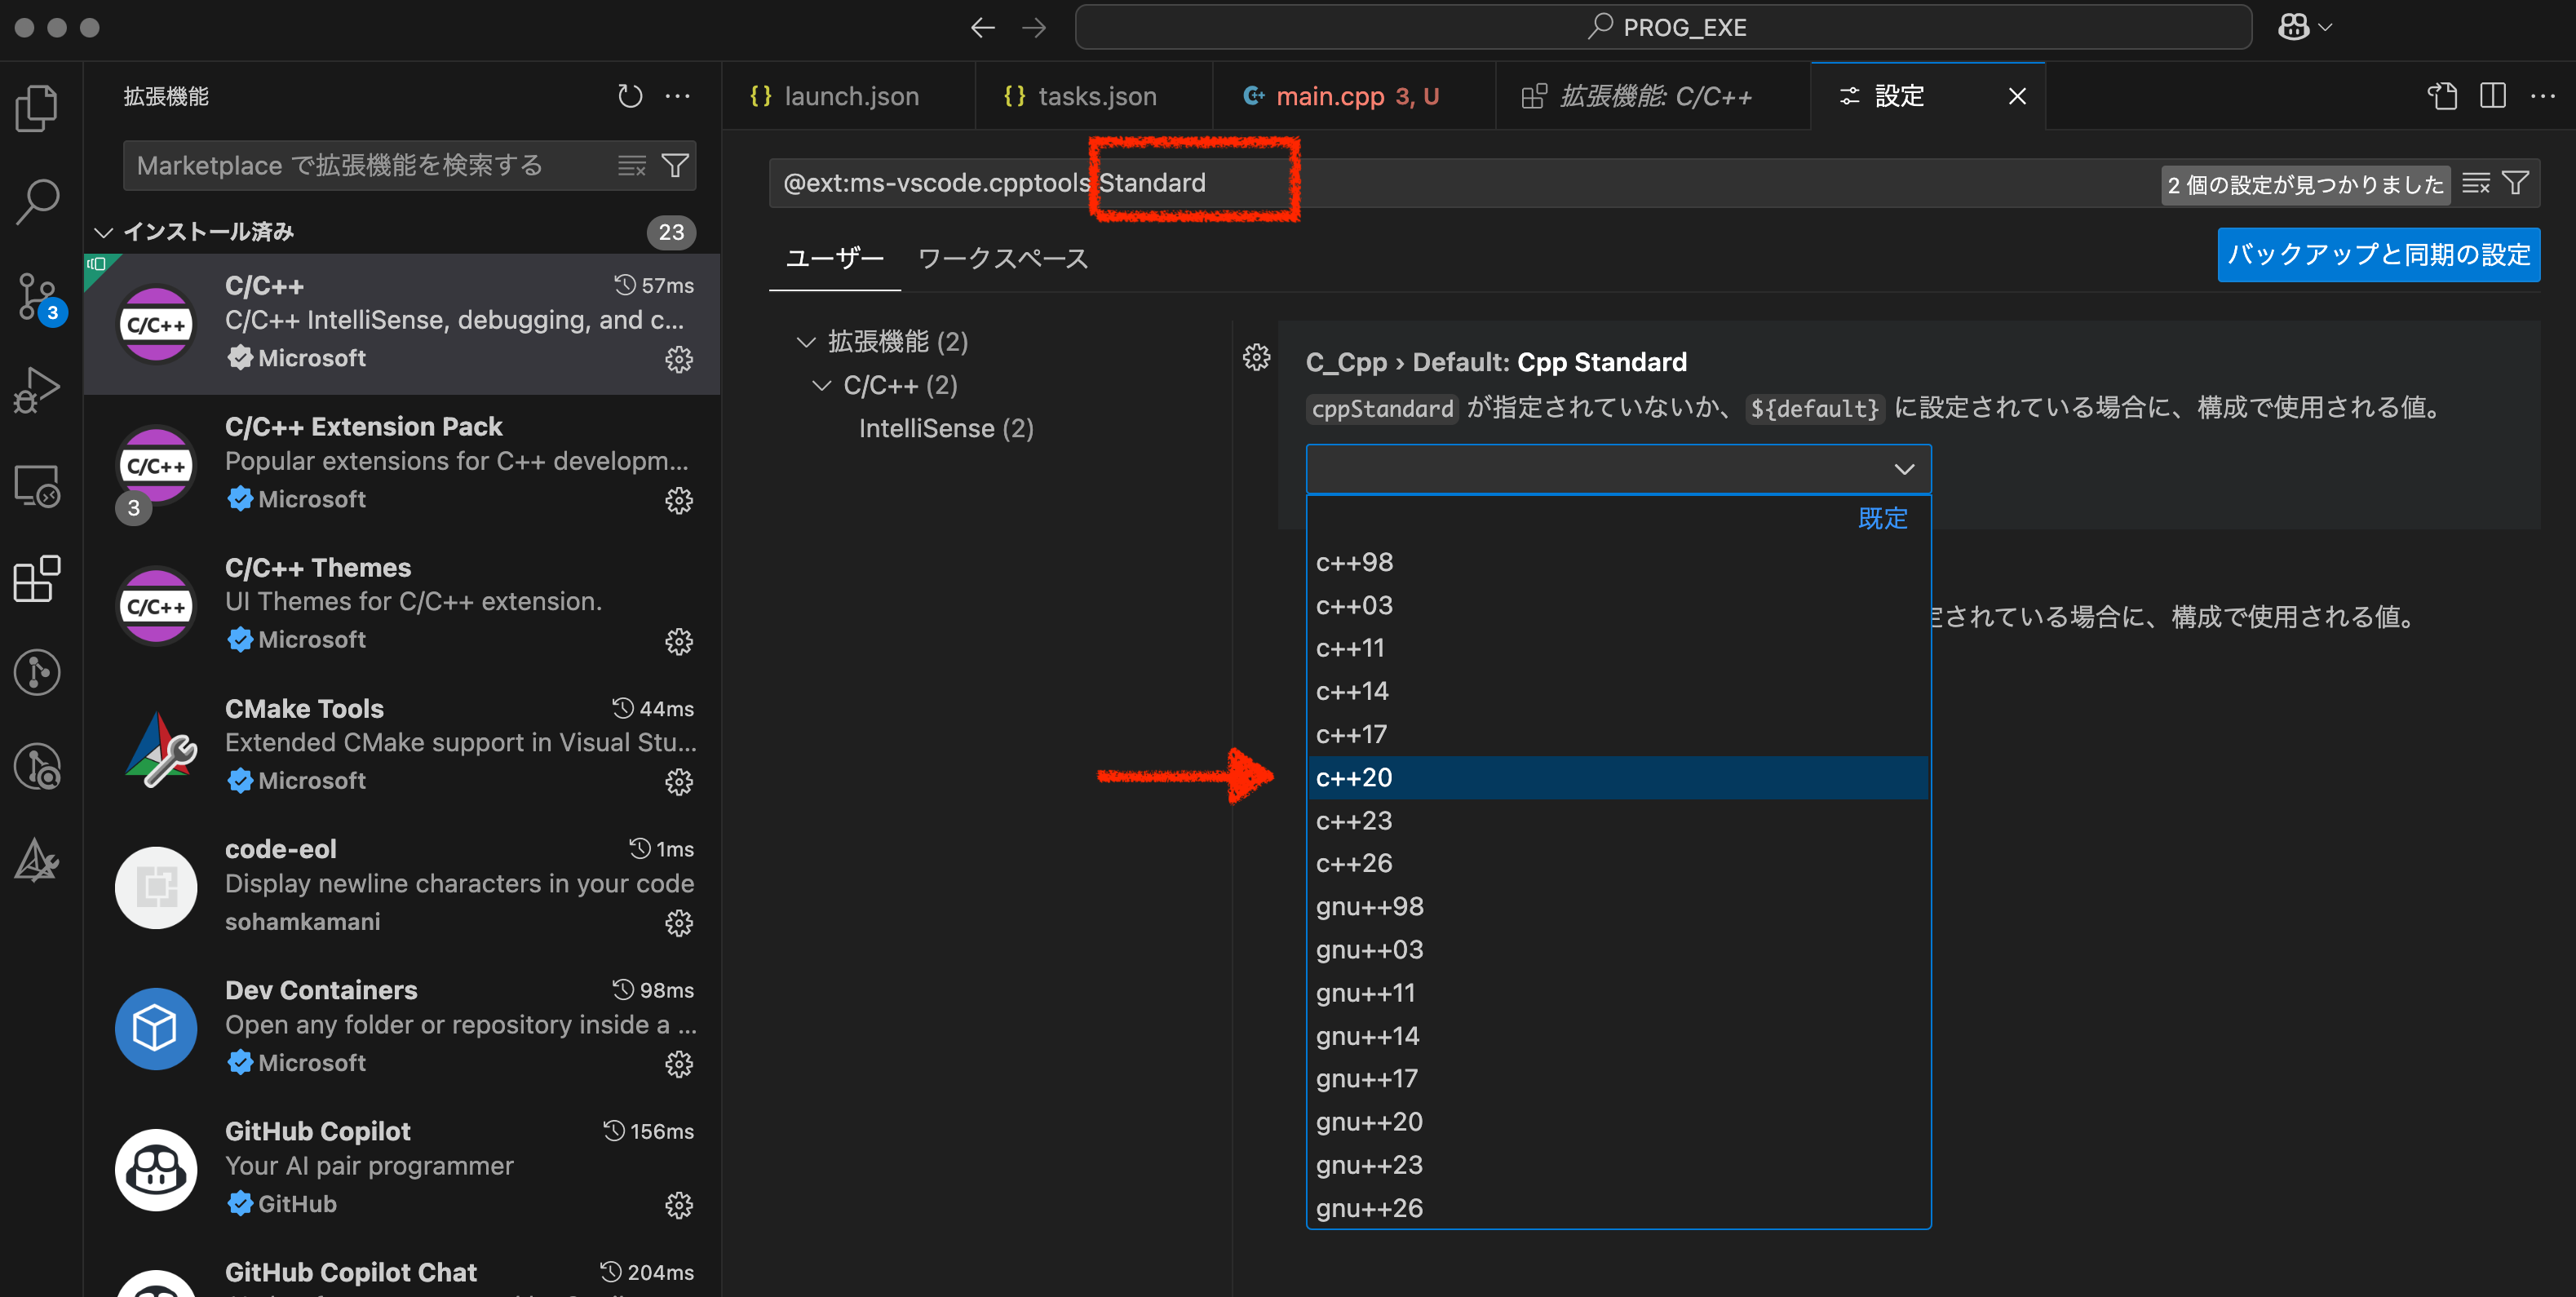Open manage gear for C/C++ Extension Pack
The width and height of the screenshot is (2576, 1297).
679,500
